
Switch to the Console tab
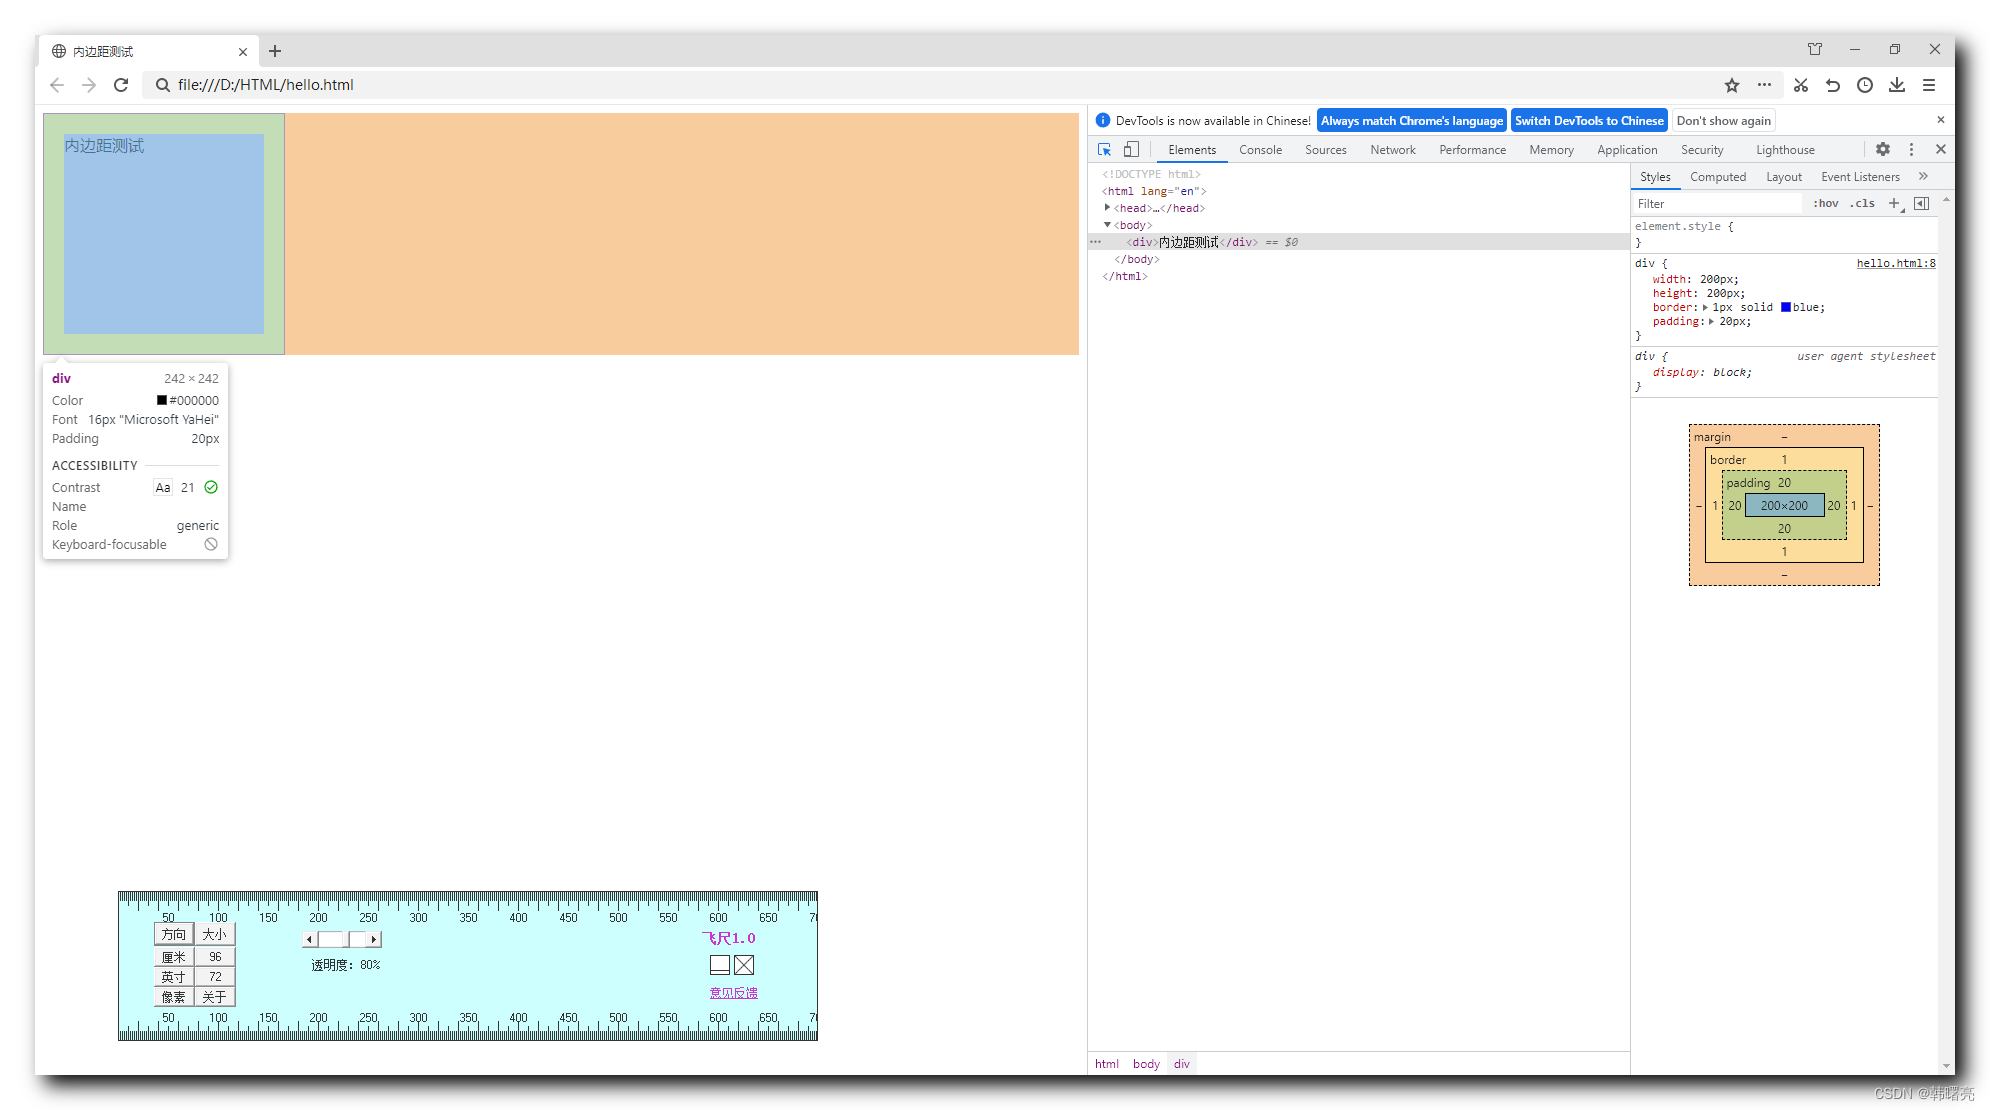[x=1260, y=150]
